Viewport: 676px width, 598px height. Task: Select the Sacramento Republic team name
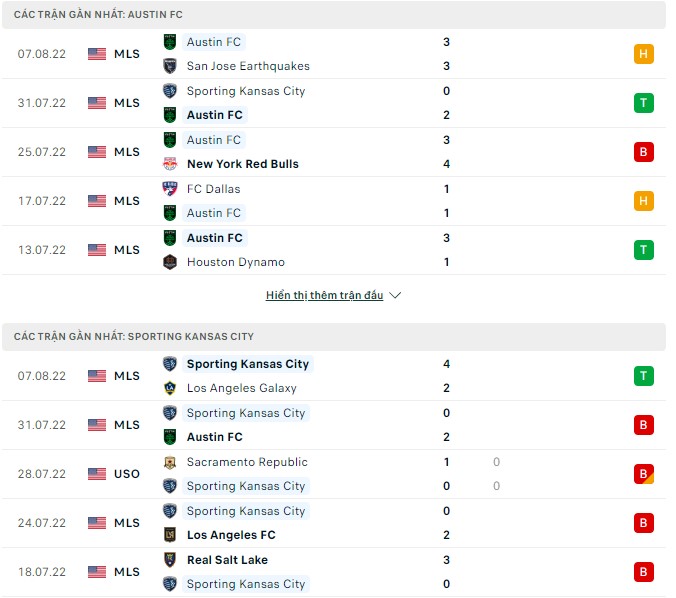click(x=247, y=462)
